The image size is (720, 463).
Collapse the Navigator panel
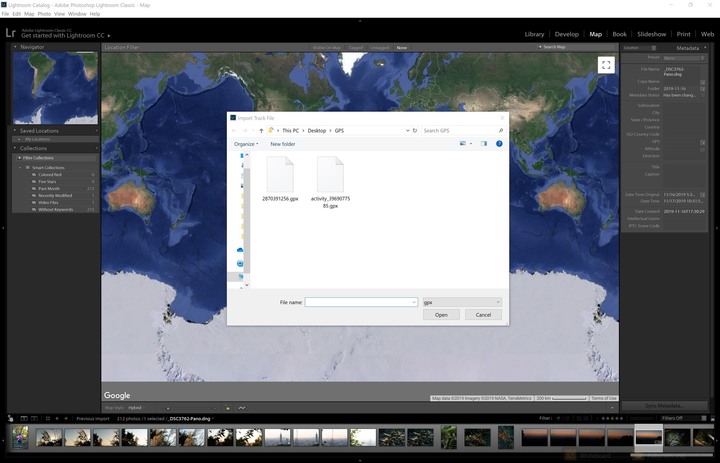pos(15,47)
